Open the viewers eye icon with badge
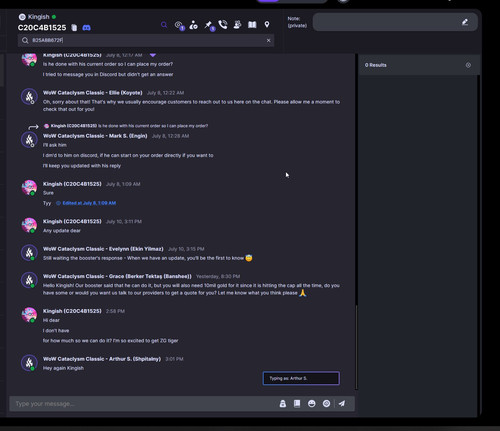The height and width of the screenshot is (431, 500). point(179,25)
